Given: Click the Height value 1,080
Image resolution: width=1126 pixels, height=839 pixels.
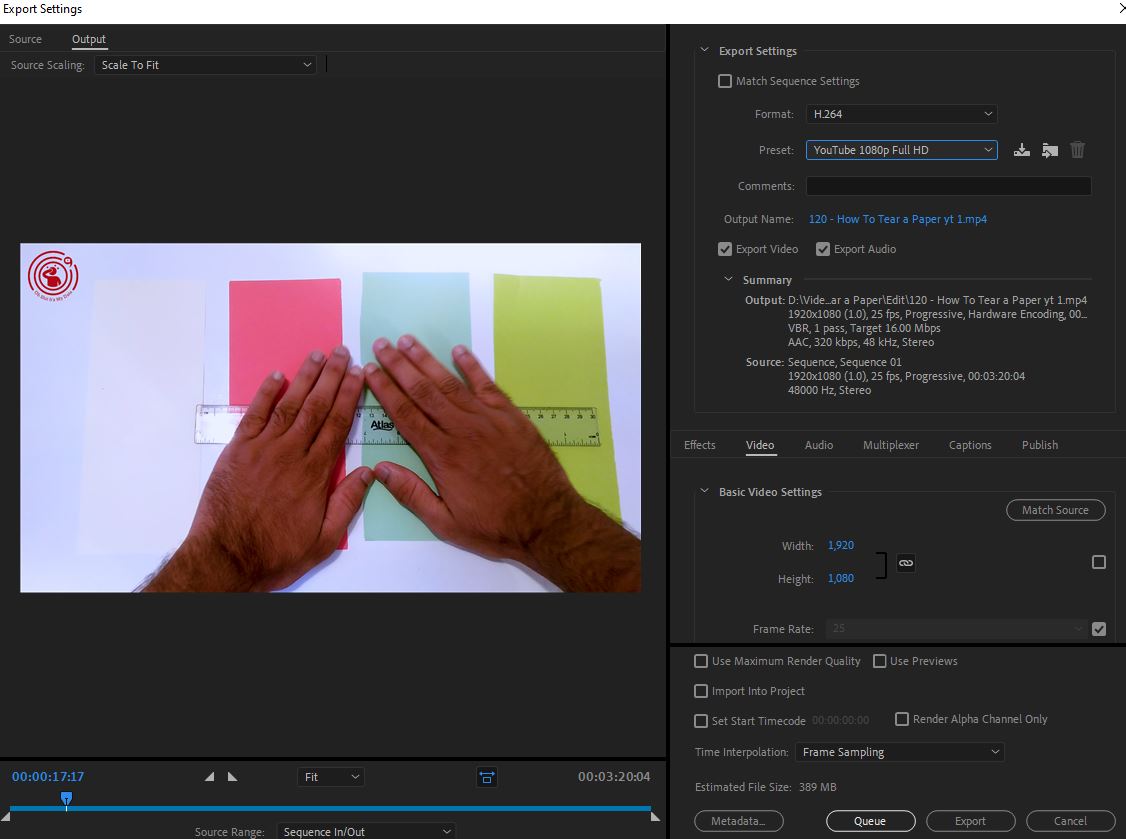Looking at the screenshot, I should [841, 578].
